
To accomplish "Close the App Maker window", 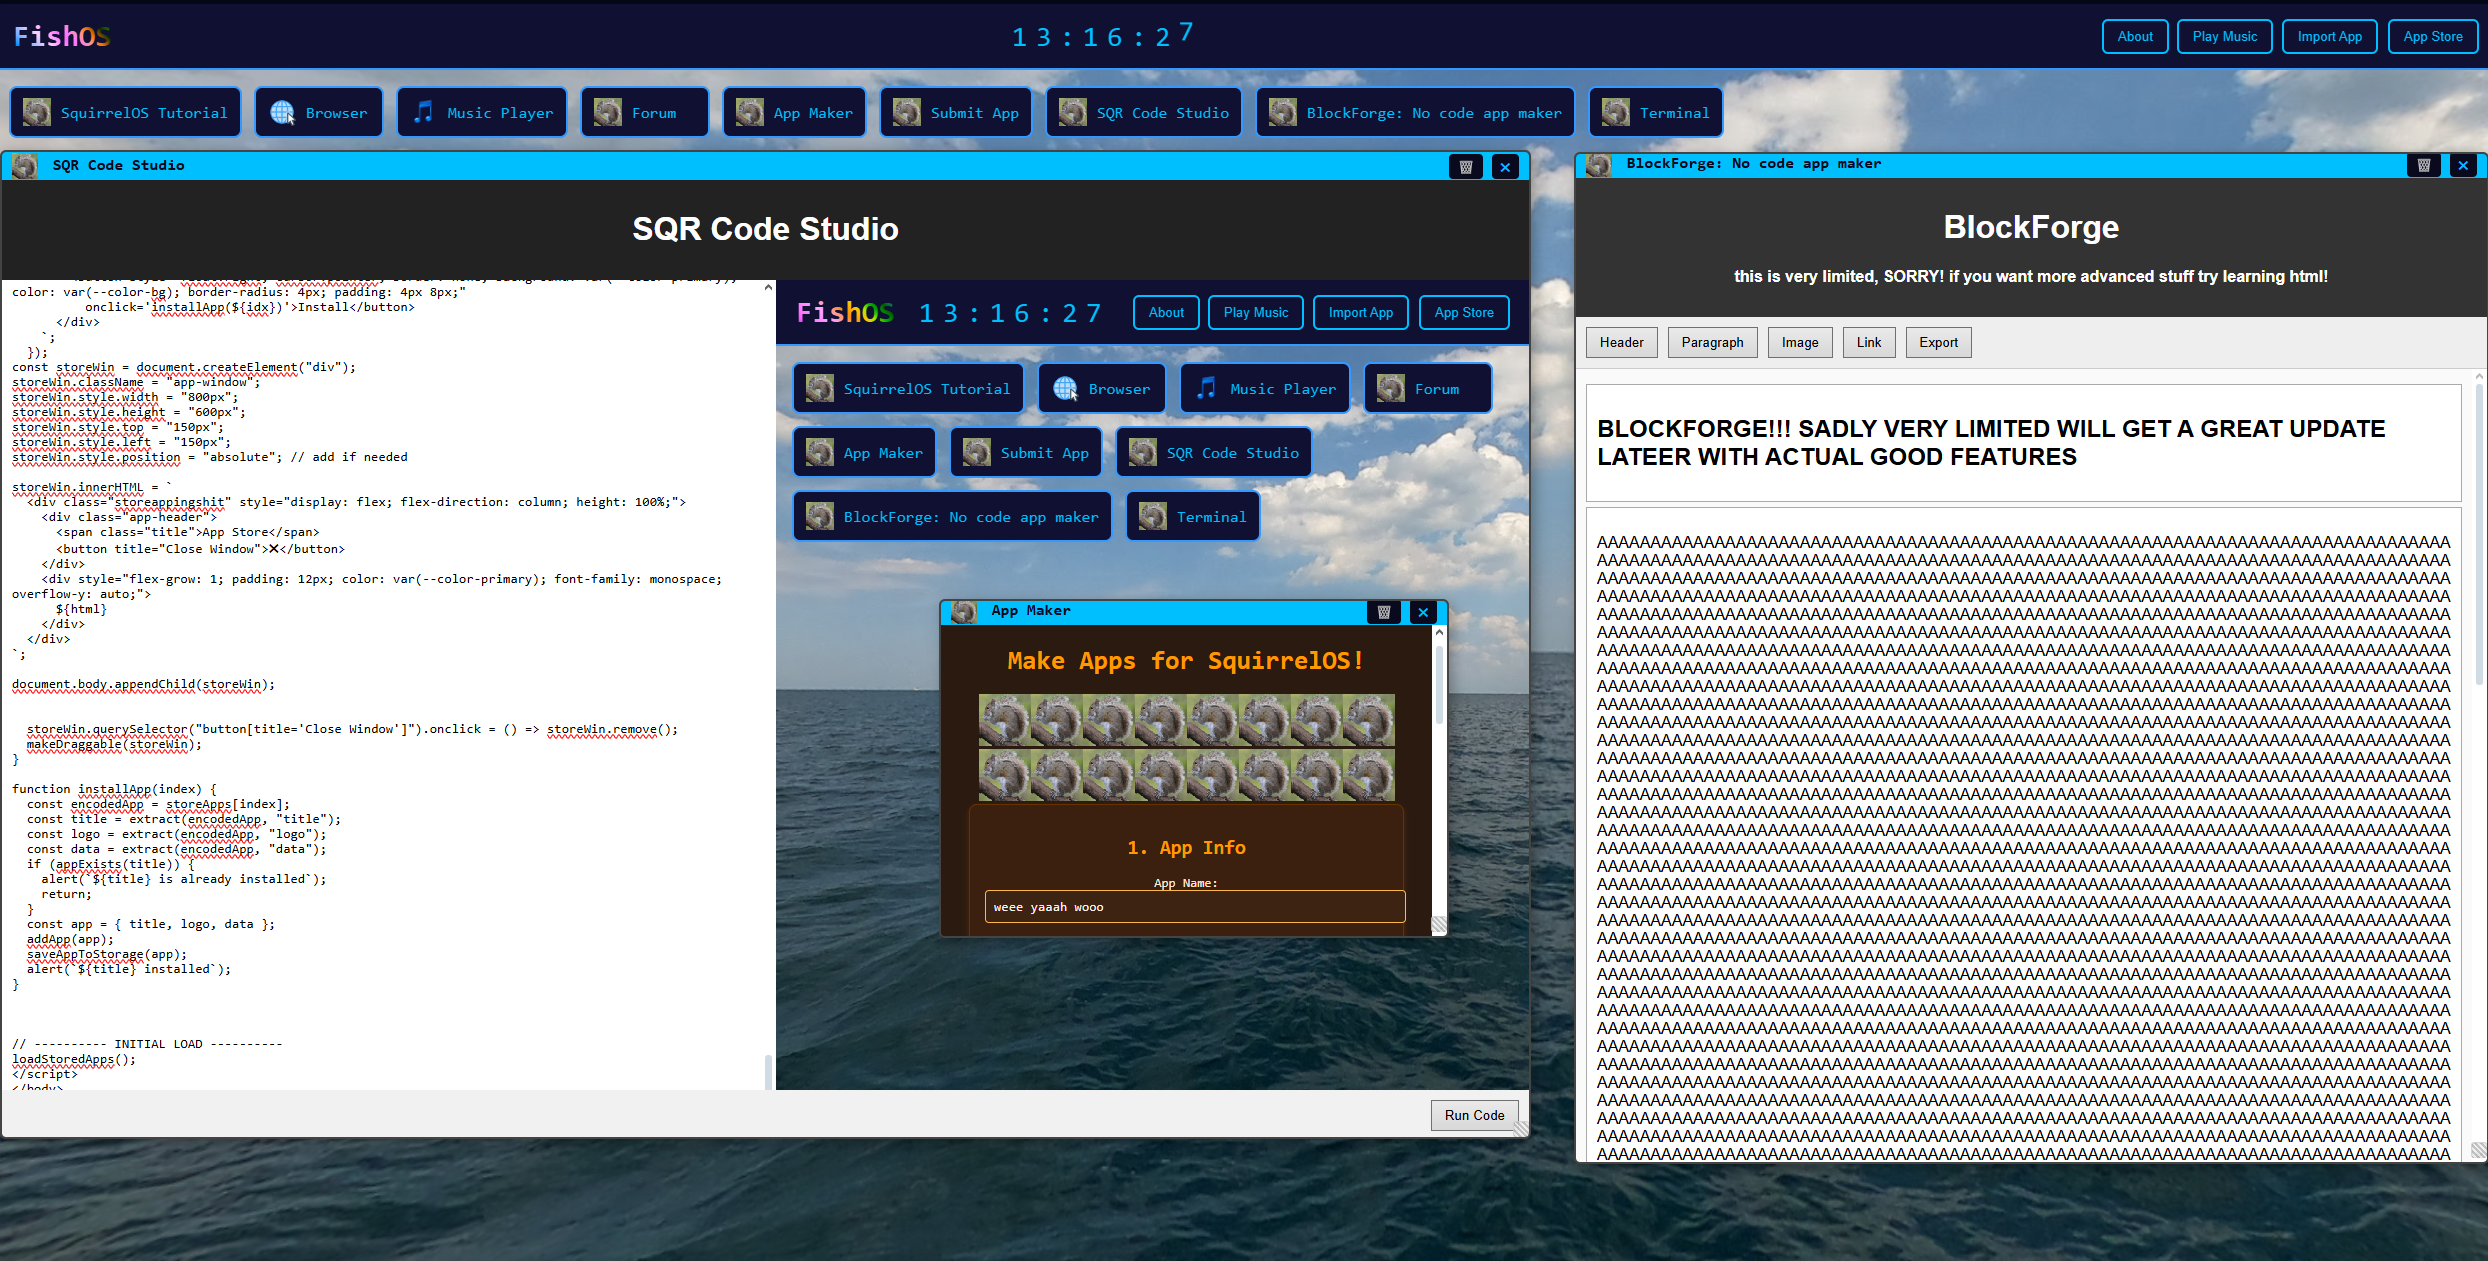I will pyautogui.click(x=1423, y=612).
